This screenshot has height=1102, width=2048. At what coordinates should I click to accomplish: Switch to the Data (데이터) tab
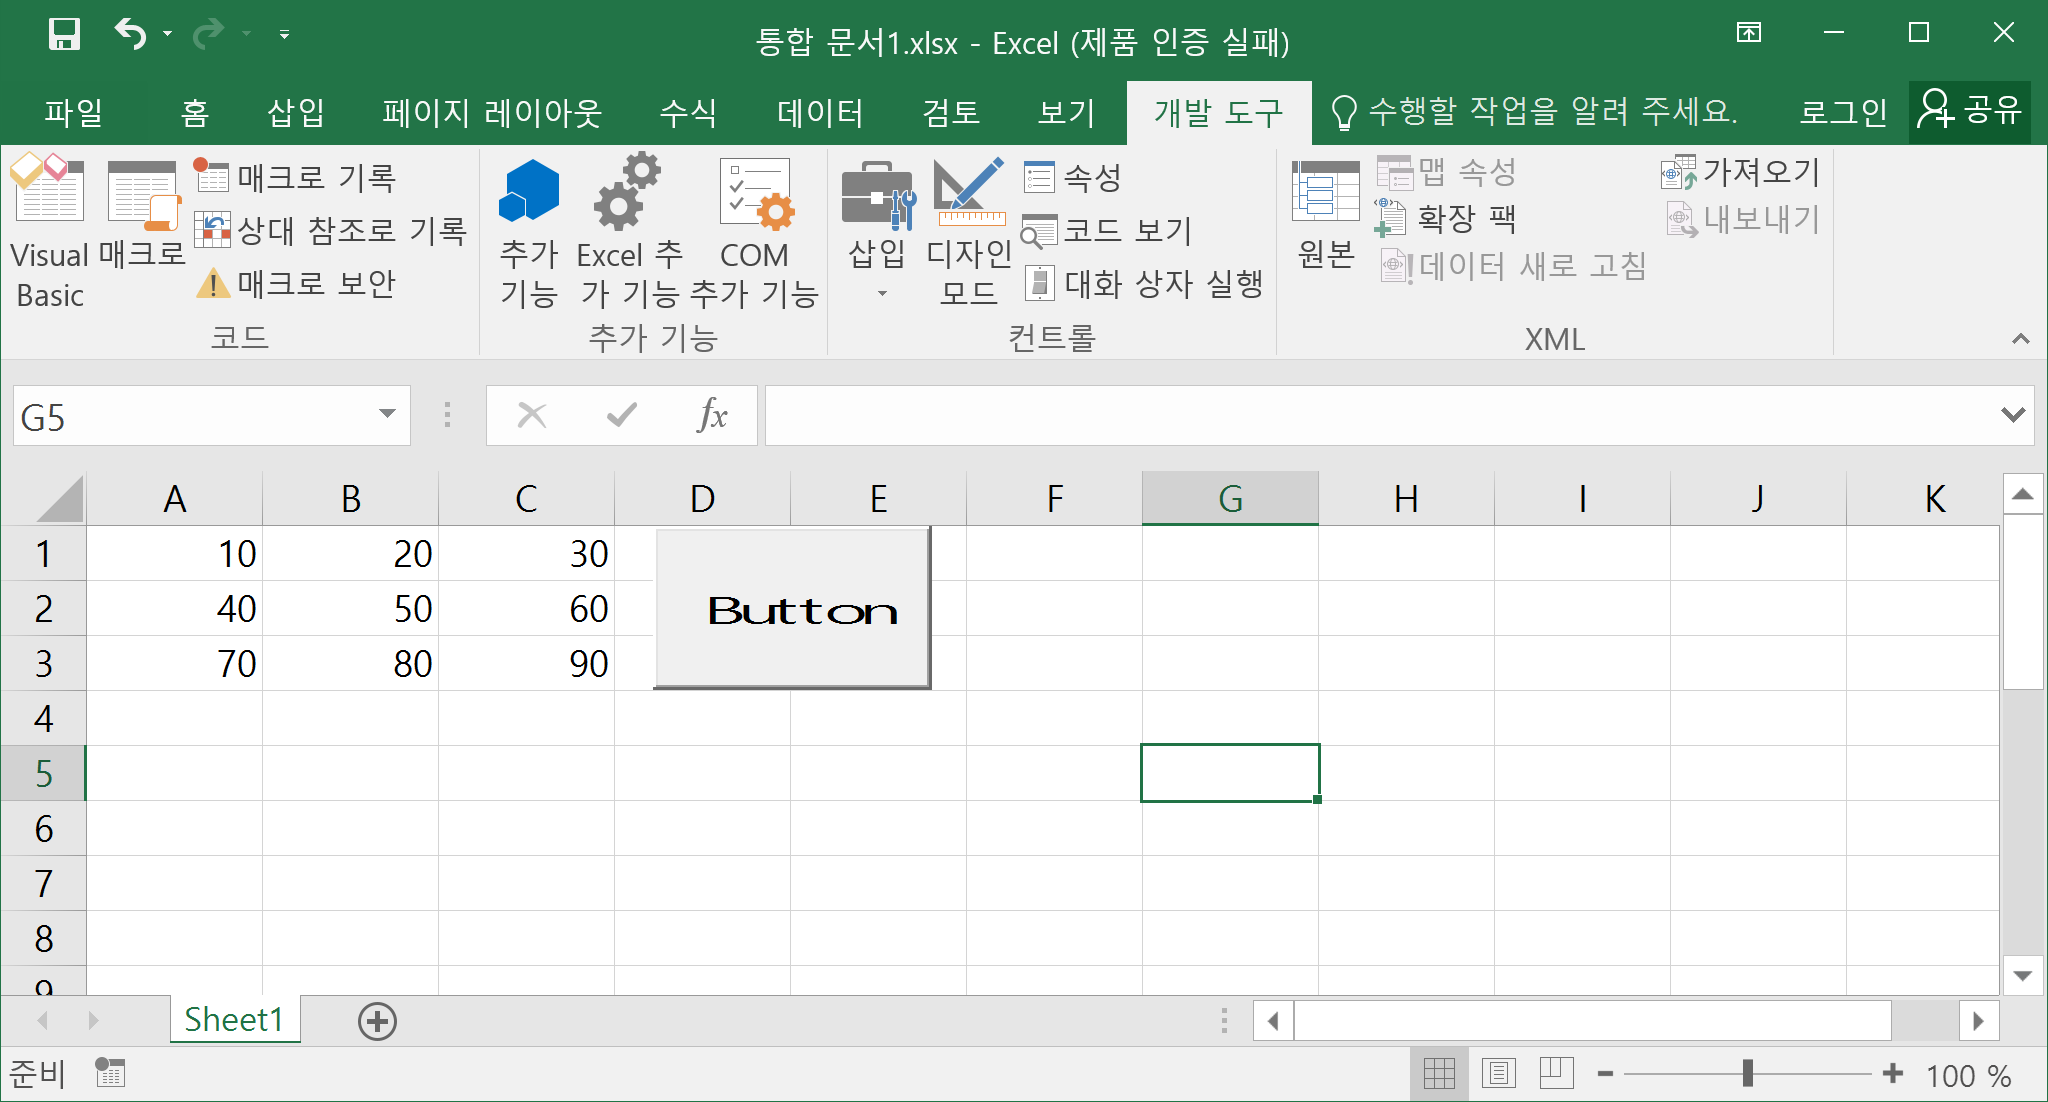click(x=820, y=112)
